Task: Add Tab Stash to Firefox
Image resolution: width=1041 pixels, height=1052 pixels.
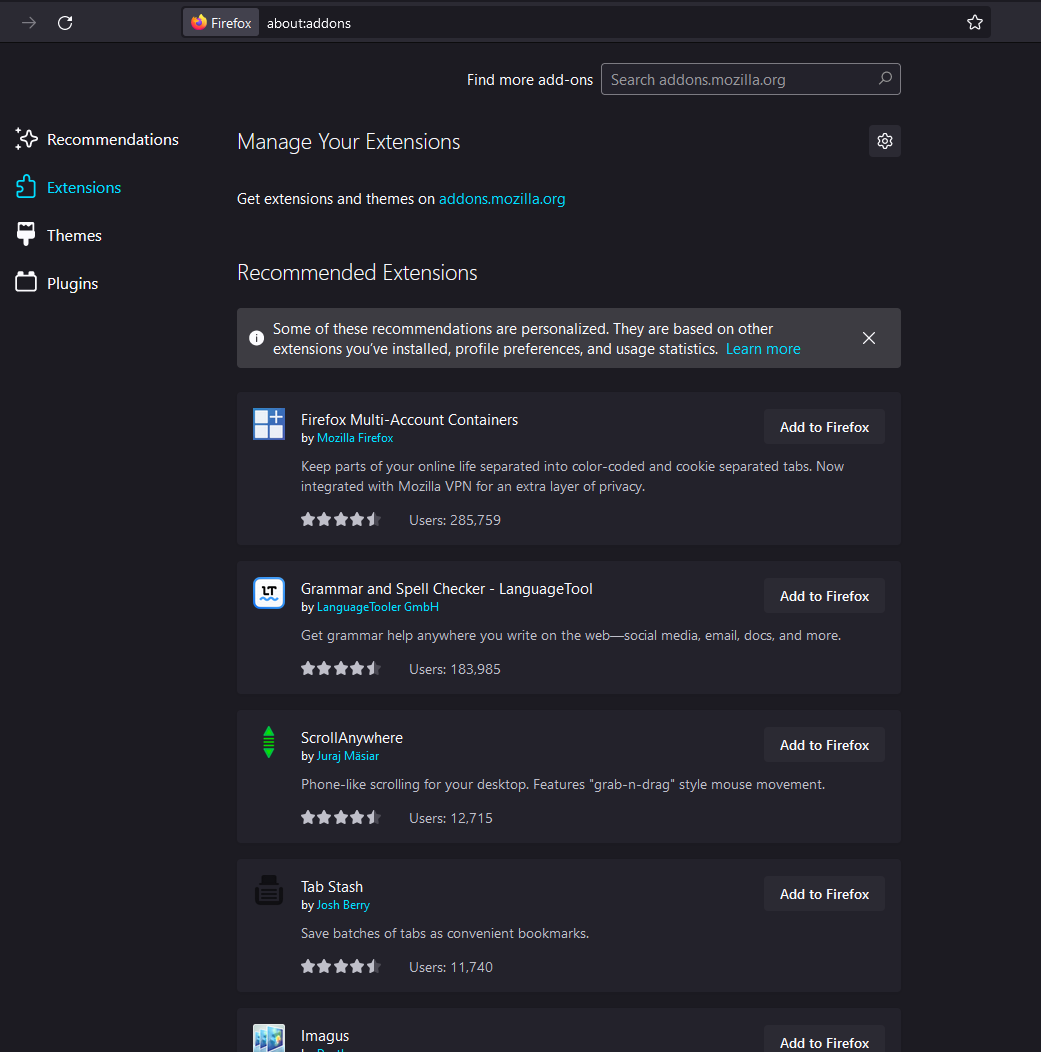Action: point(824,894)
